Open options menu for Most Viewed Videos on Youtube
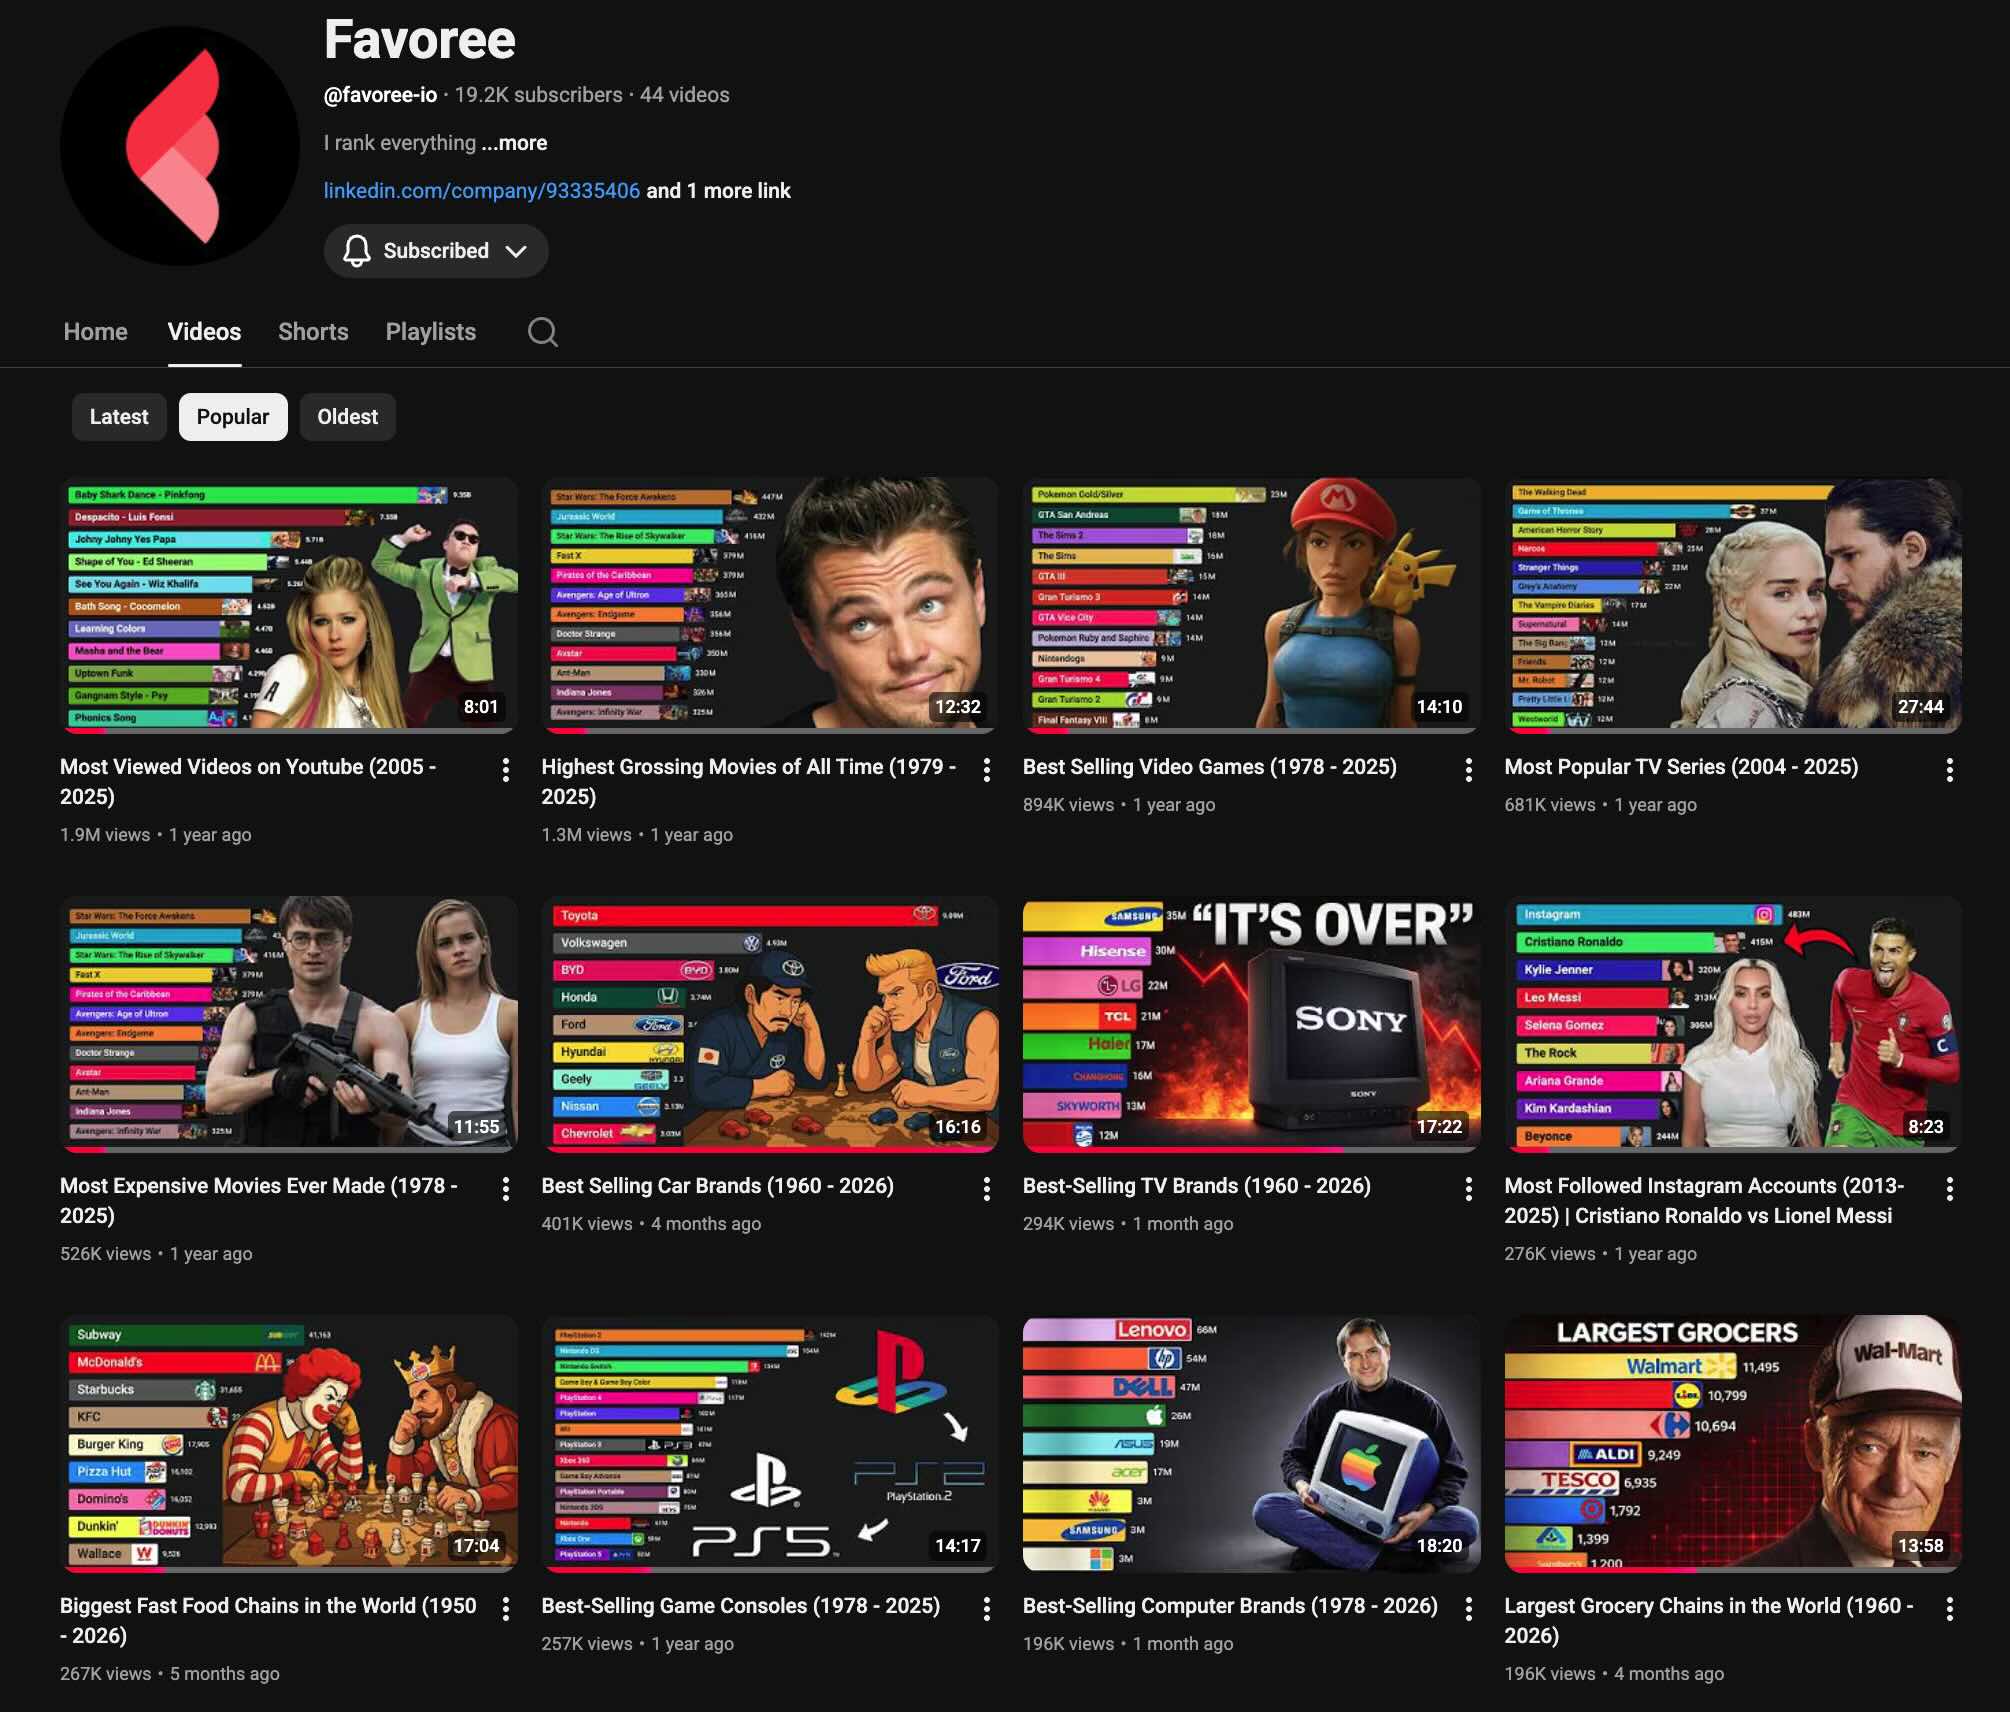Screen dimensions: 2010x1712 click(505, 769)
